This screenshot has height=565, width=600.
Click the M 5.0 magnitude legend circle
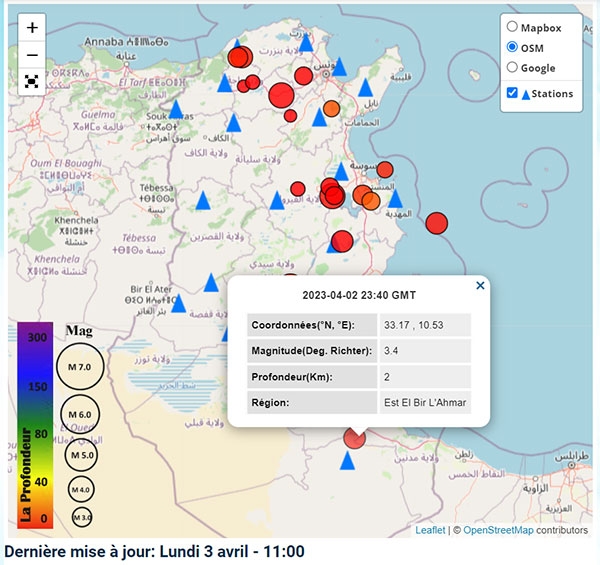coord(82,455)
